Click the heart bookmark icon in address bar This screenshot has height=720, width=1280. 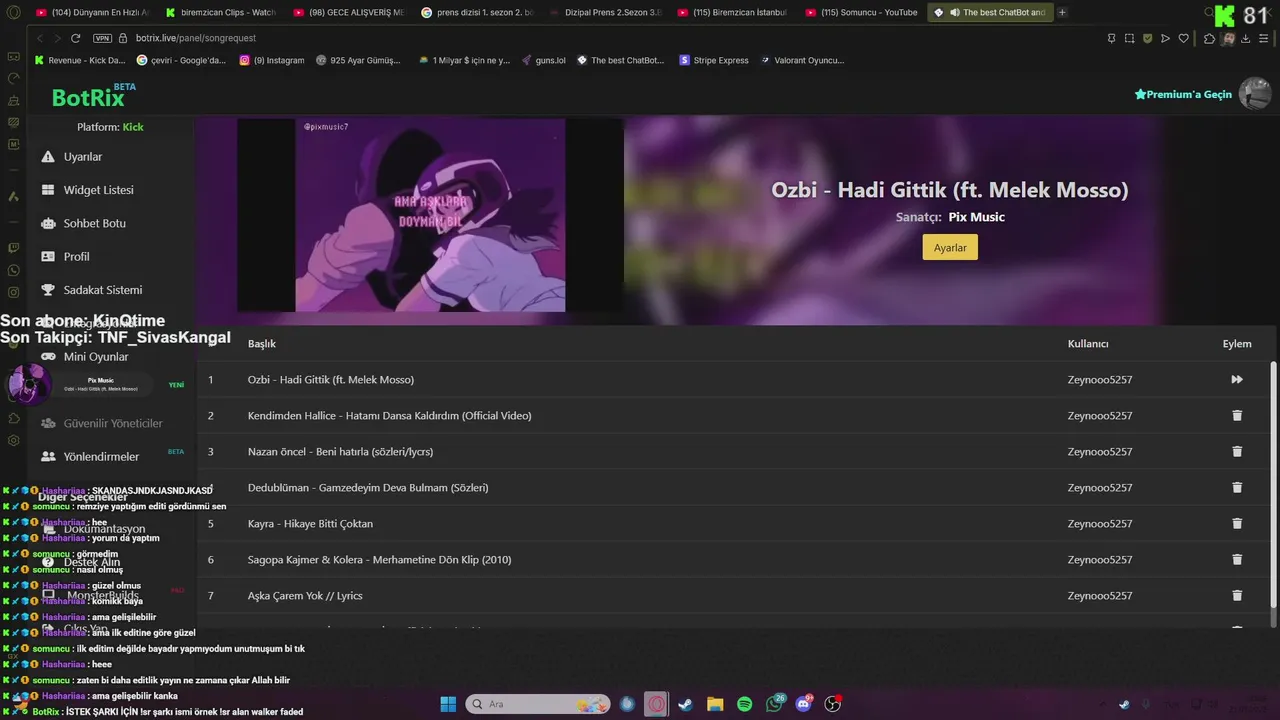(1184, 38)
